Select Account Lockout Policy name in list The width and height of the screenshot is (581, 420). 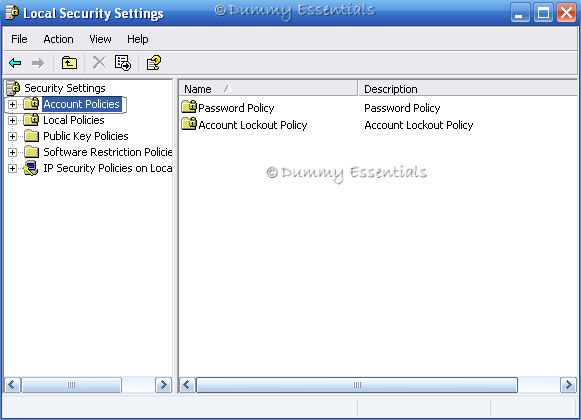(x=253, y=125)
